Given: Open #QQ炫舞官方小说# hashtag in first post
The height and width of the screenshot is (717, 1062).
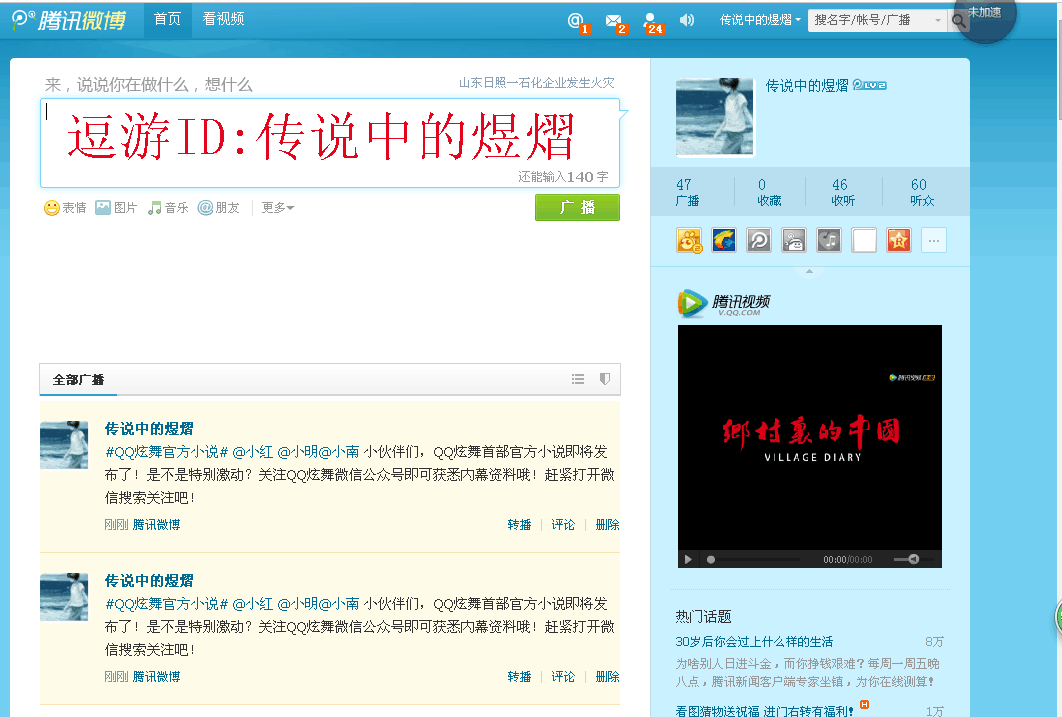Looking at the screenshot, I should [167, 452].
